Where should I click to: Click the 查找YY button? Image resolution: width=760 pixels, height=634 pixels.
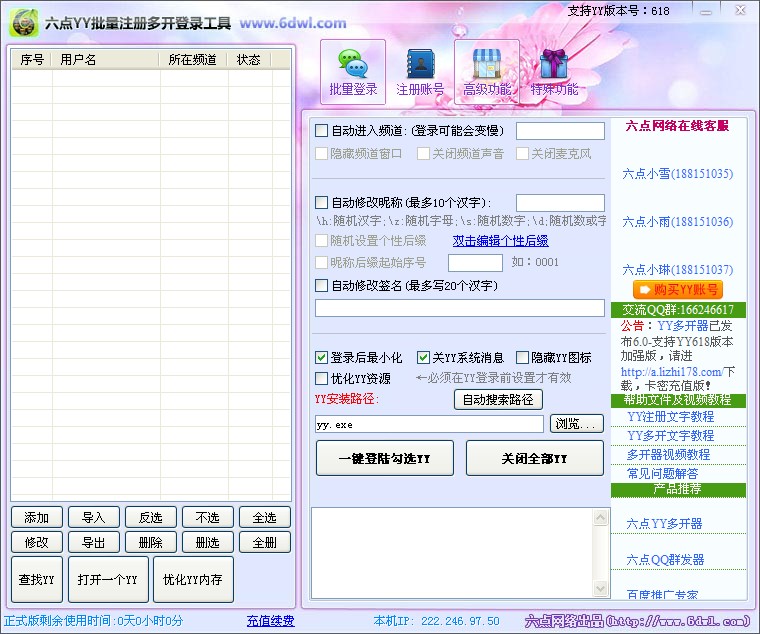pos(37,579)
